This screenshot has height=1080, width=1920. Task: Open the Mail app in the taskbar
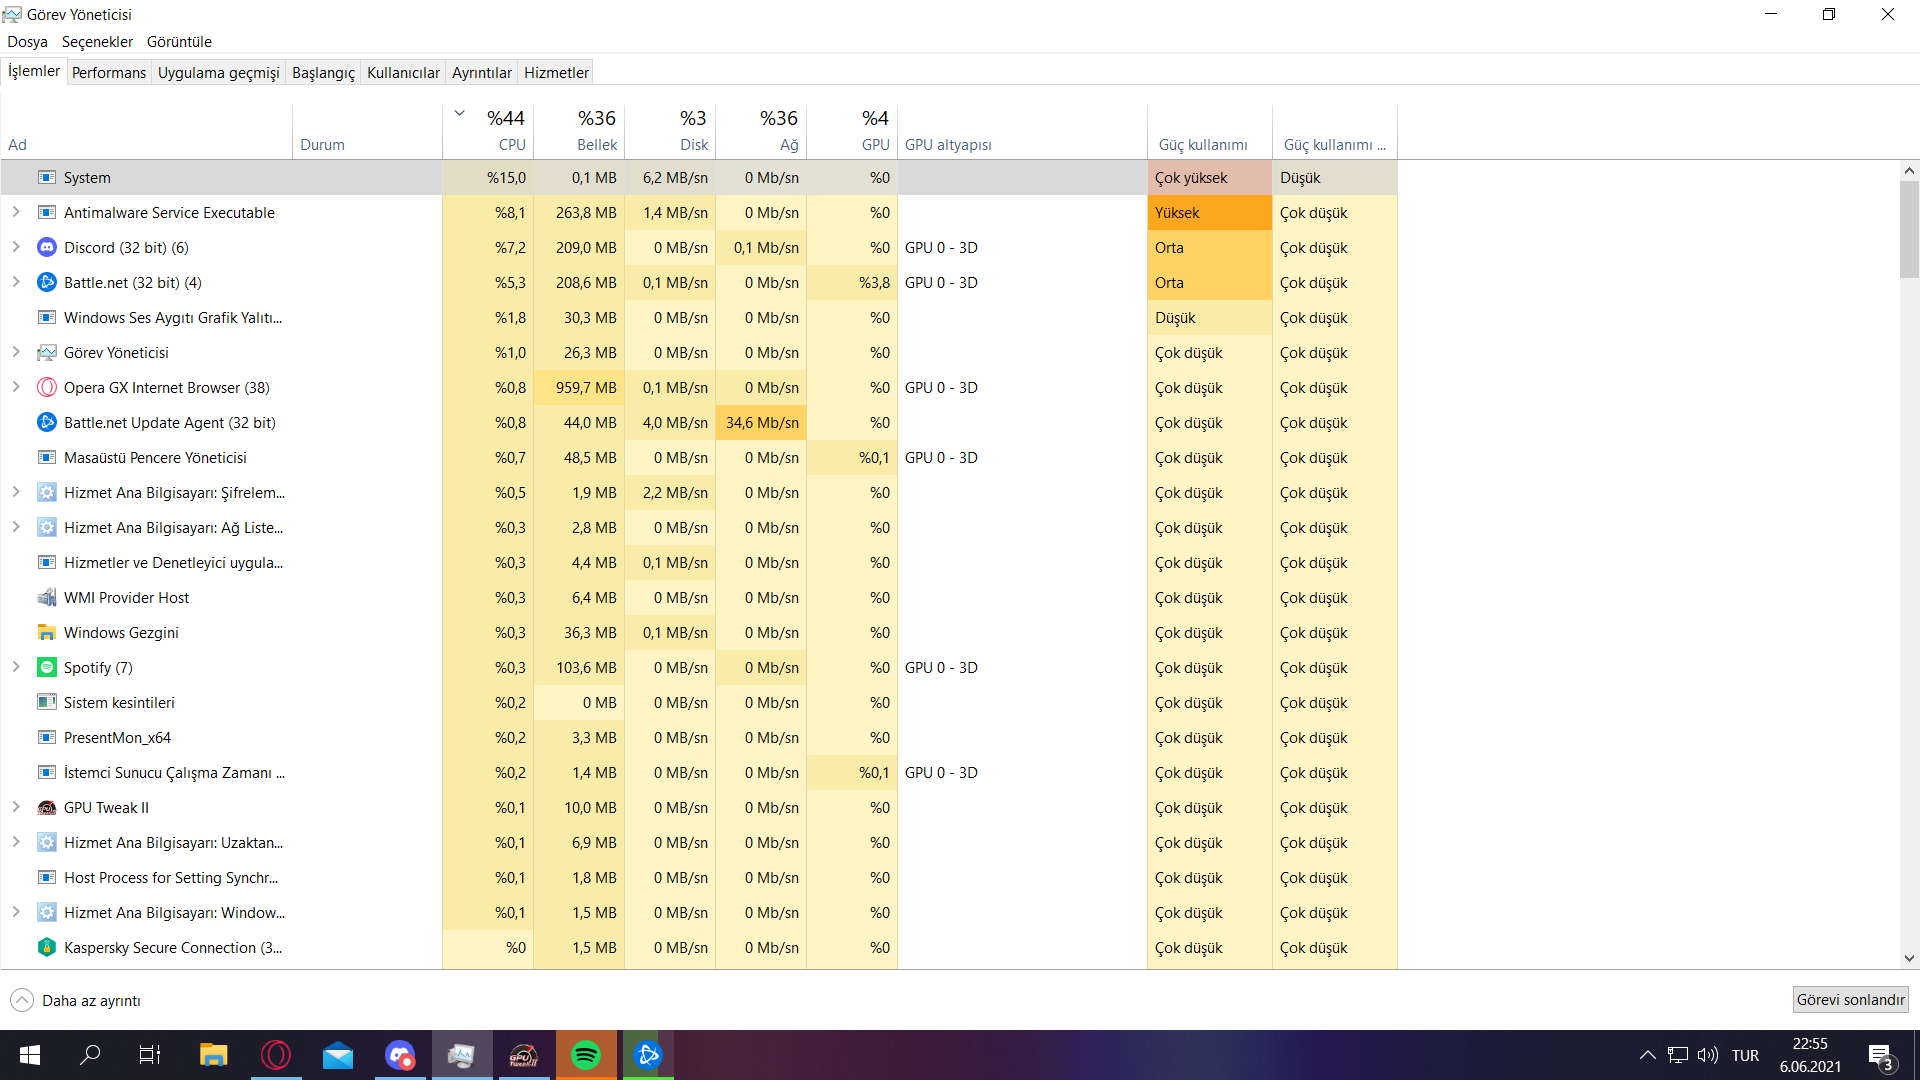338,1055
